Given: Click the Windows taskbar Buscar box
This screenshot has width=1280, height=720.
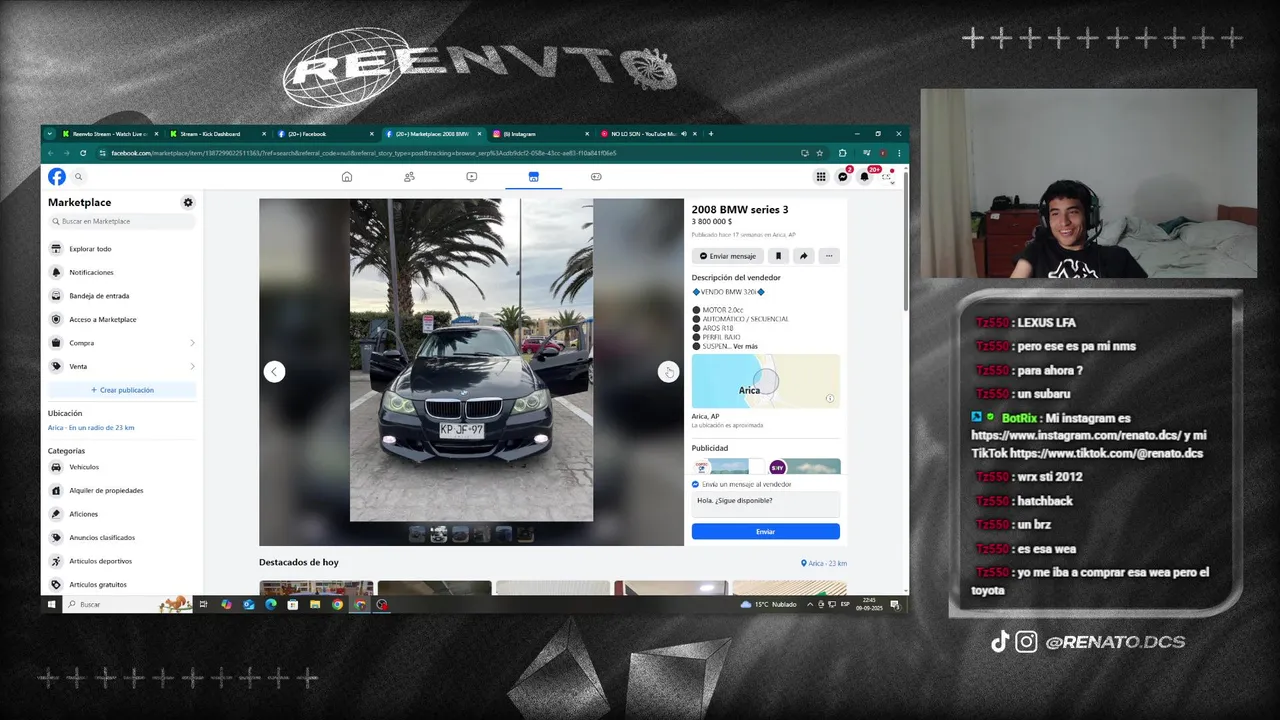Looking at the screenshot, I should [129, 604].
